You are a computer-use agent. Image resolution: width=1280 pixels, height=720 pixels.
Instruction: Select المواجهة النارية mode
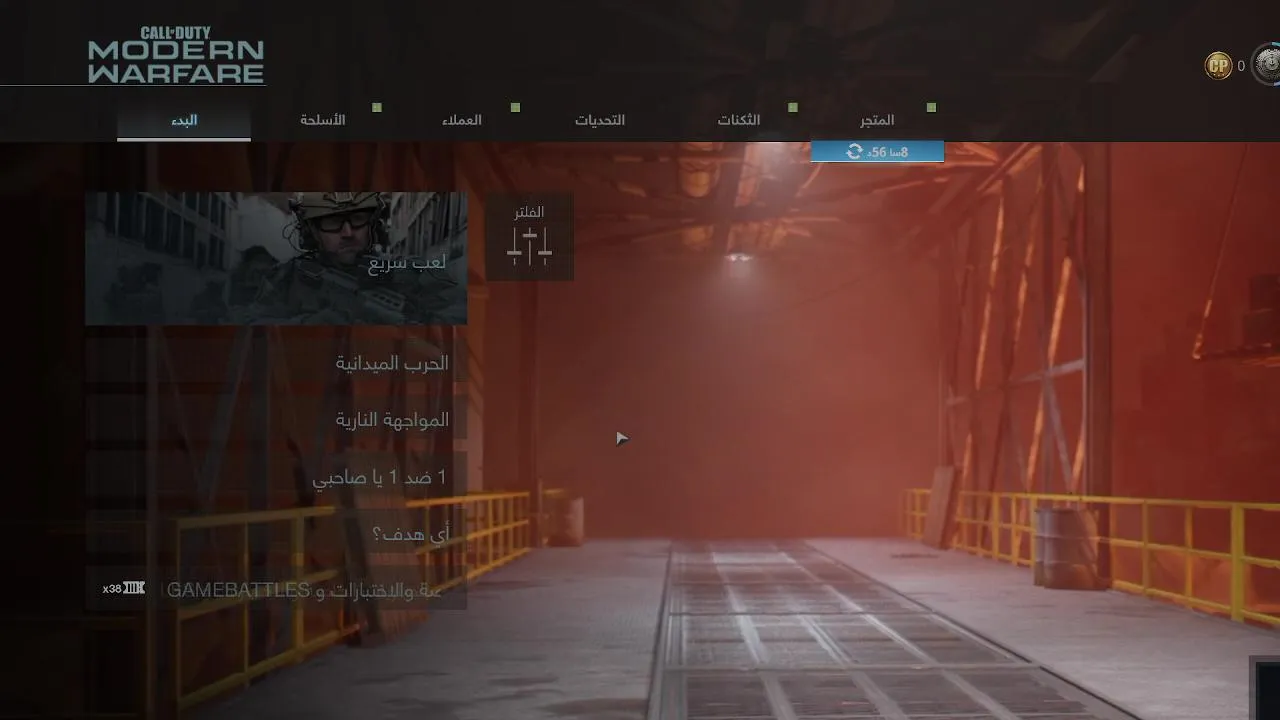[276, 420]
